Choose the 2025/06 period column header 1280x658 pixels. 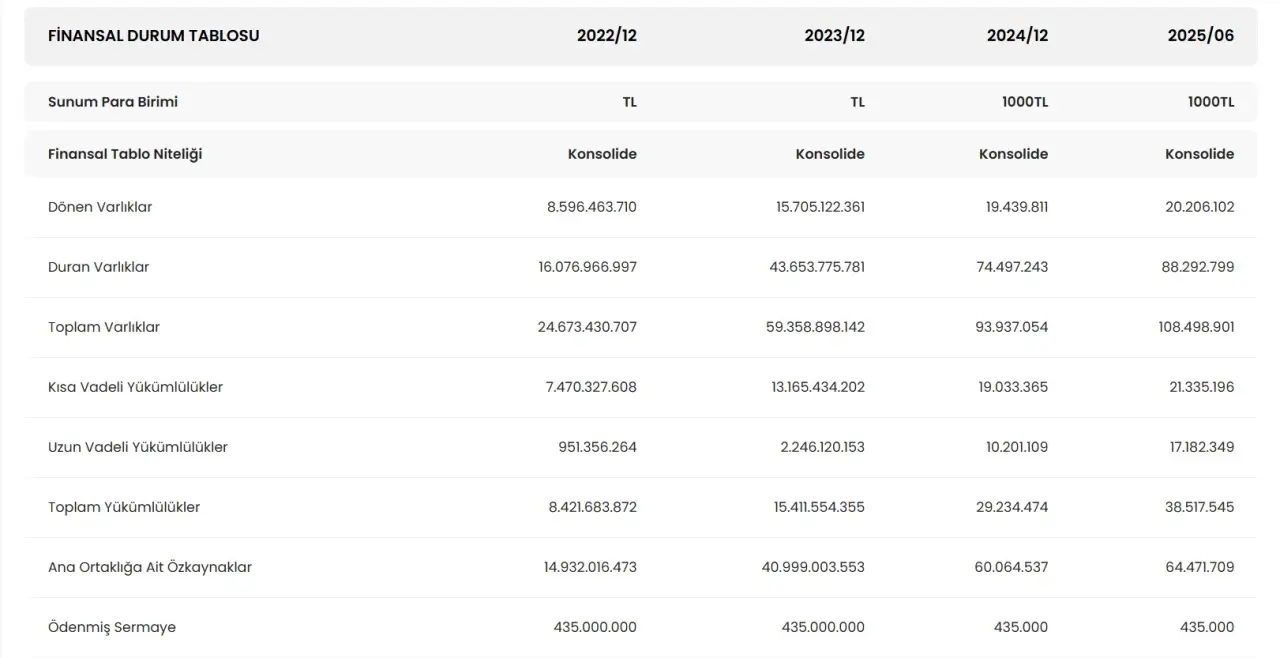pos(1200,36)
